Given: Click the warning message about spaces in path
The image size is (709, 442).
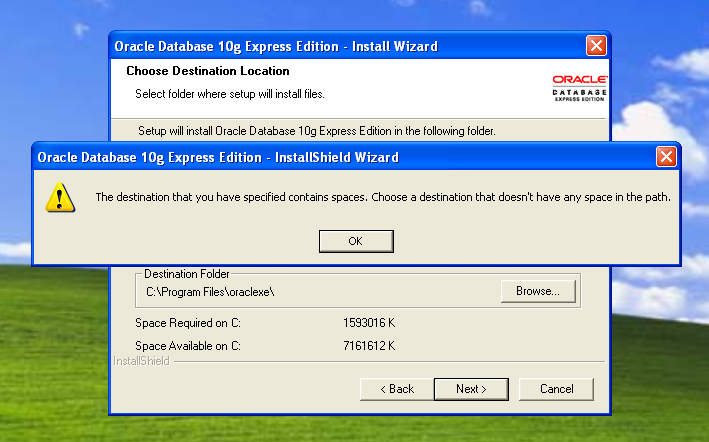Looking at the screenshot, I should pyautogui.click(x=383, y=197).
